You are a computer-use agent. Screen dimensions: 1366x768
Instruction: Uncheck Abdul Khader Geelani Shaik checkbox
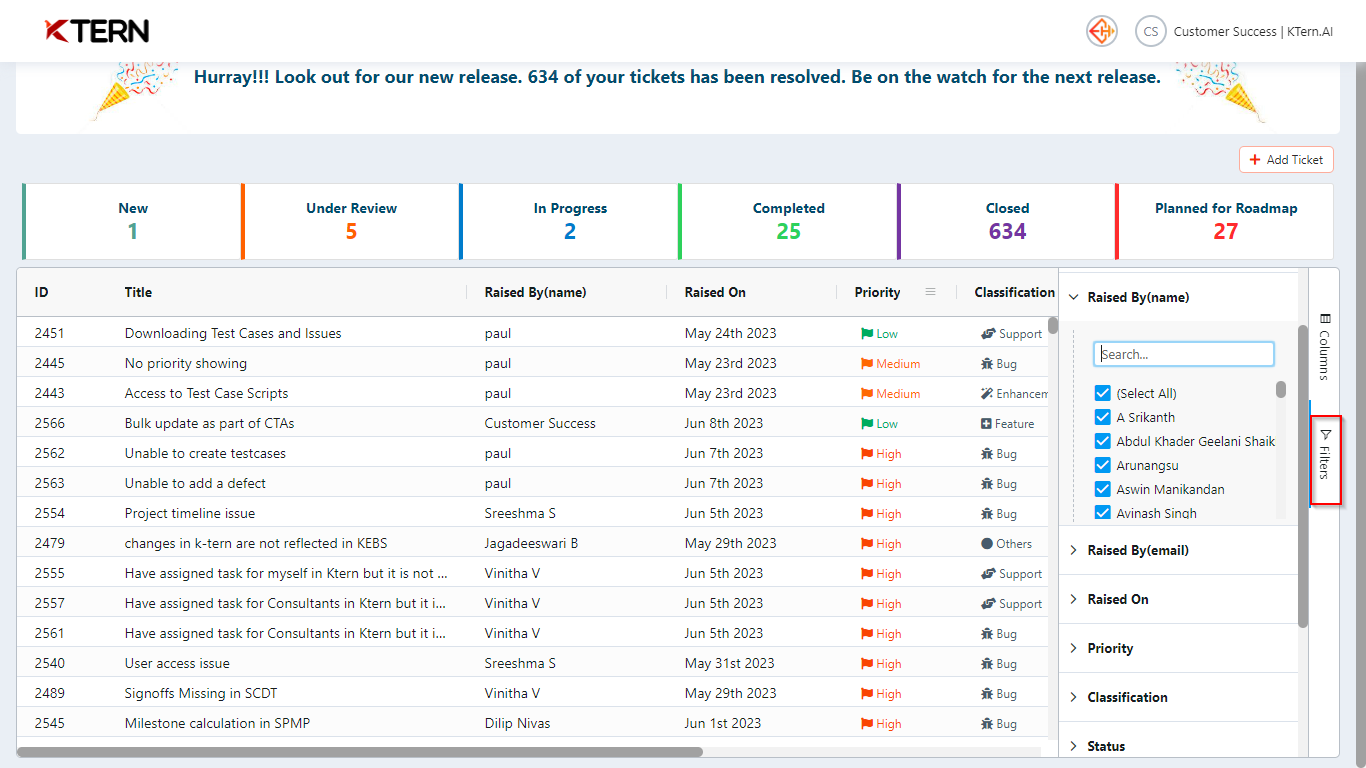[x=1103, y=441]
